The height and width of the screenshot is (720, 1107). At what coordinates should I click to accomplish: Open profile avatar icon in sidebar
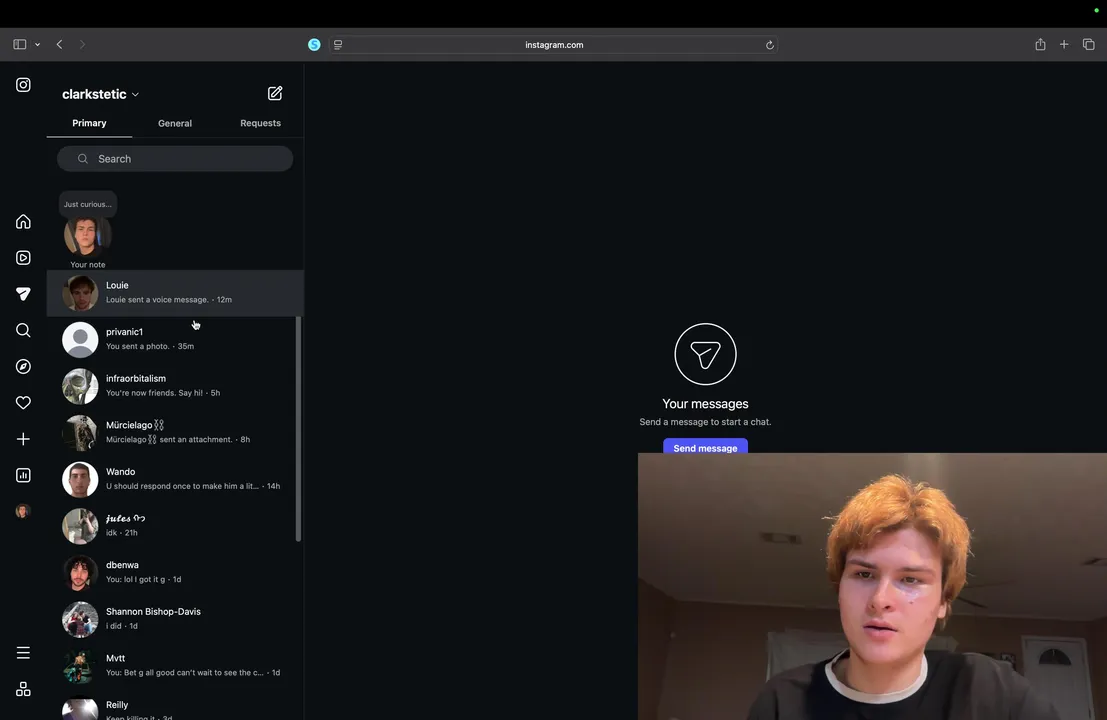pyautogui.click(x=23, y=511)
